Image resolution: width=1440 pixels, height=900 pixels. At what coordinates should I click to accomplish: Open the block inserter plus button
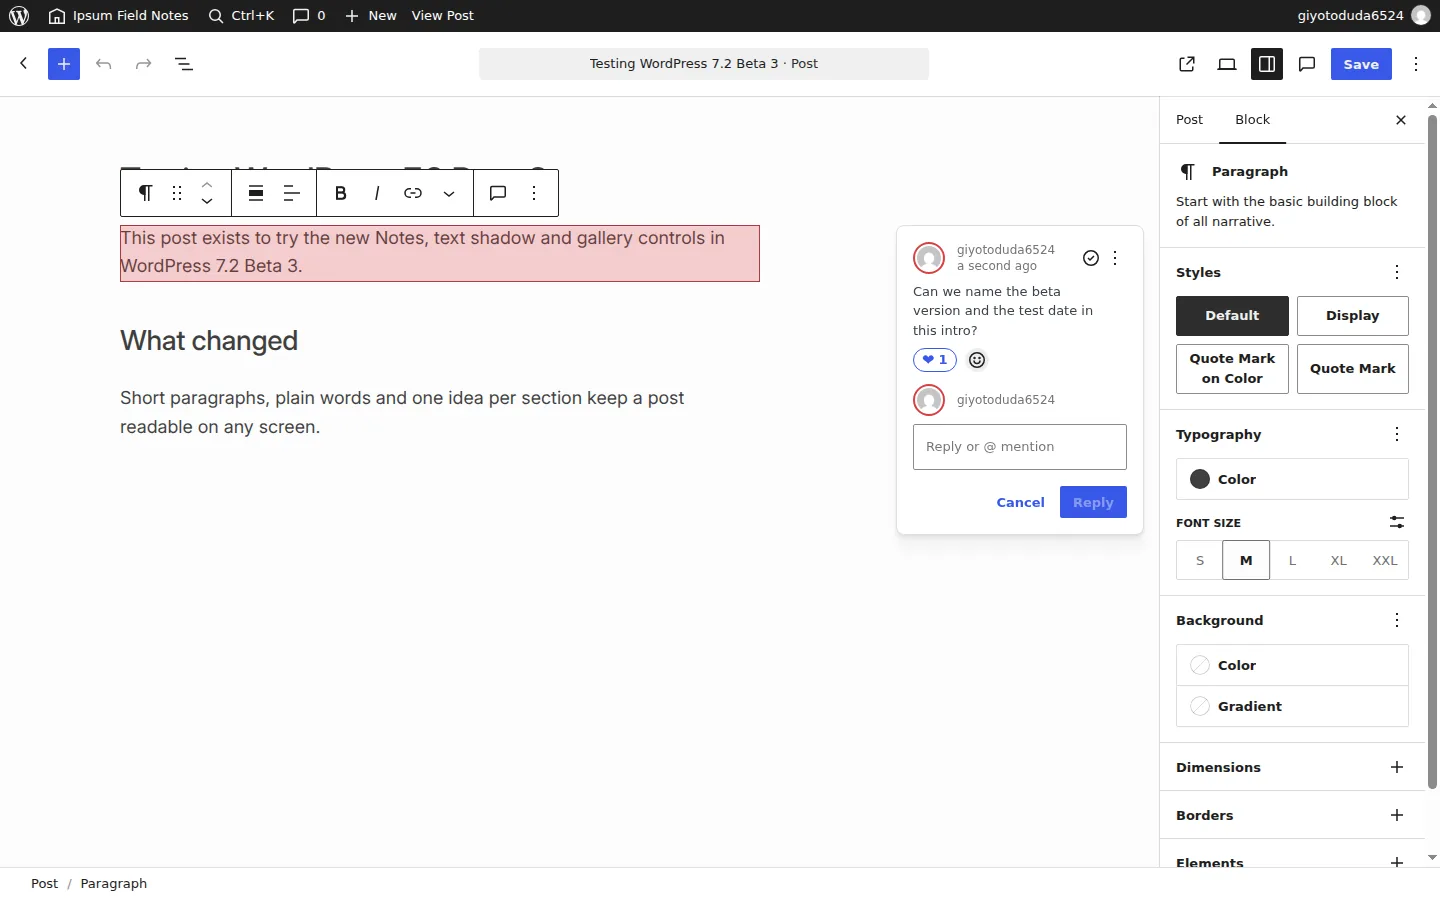click(x=64, y=64)
